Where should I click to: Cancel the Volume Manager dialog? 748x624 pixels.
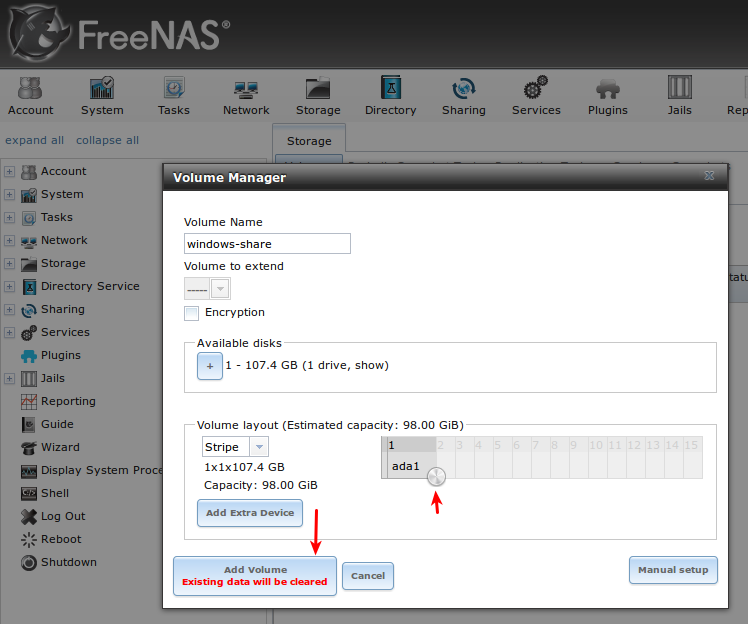click(368, 576)
